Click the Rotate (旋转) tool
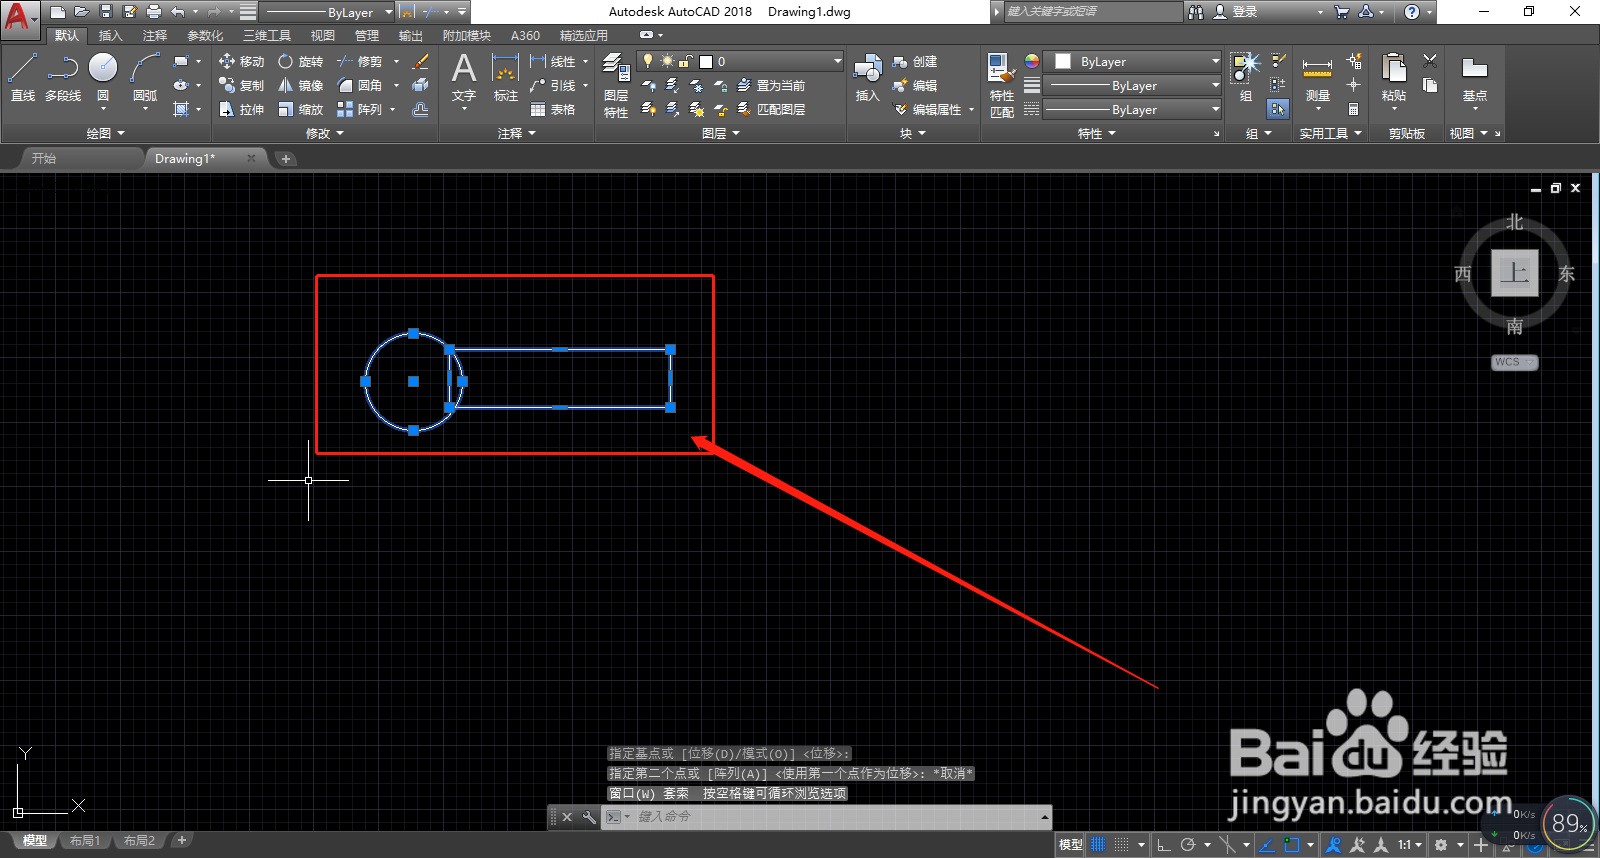 [301, 62]
